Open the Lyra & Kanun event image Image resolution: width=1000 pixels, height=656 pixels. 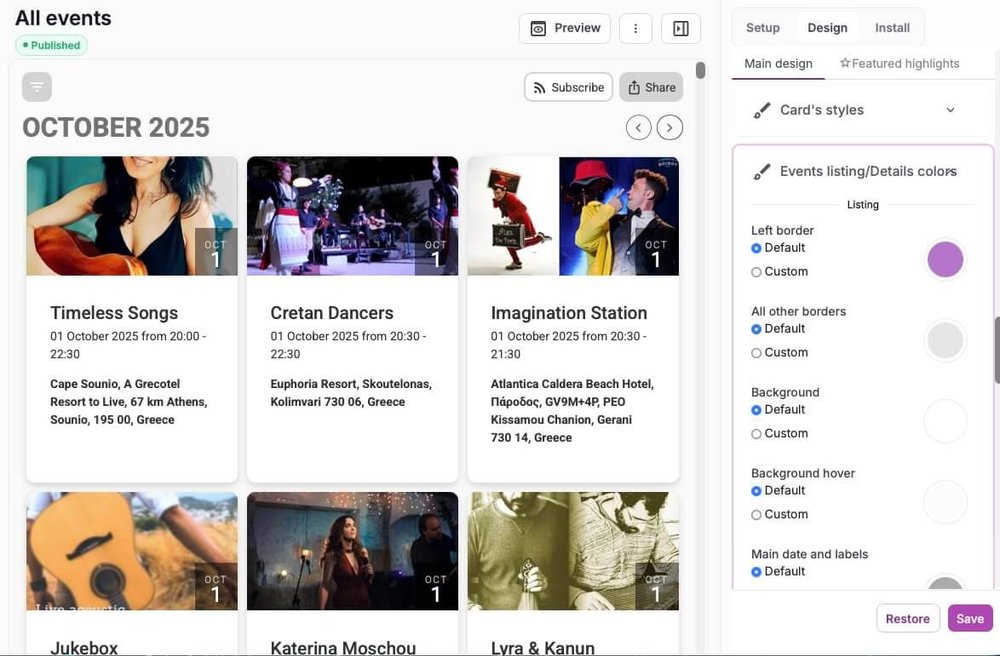tap(573, 551)
